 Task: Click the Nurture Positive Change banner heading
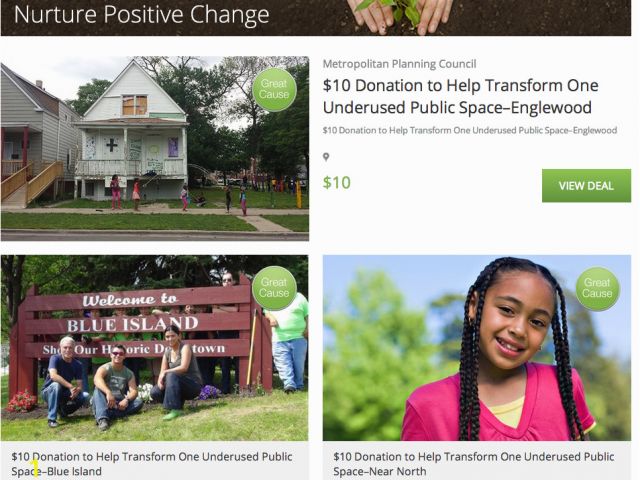[x=142, y=14]
